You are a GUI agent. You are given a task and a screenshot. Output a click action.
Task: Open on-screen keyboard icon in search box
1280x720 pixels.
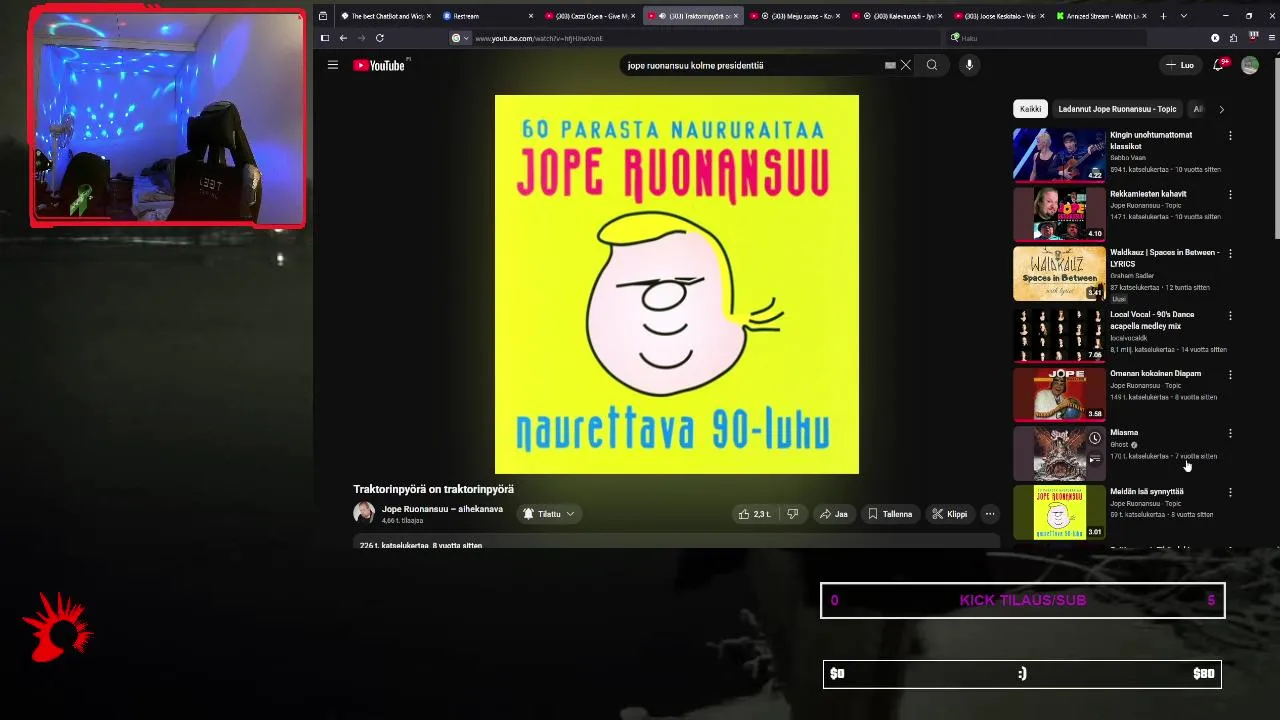[x=890, y=65]
